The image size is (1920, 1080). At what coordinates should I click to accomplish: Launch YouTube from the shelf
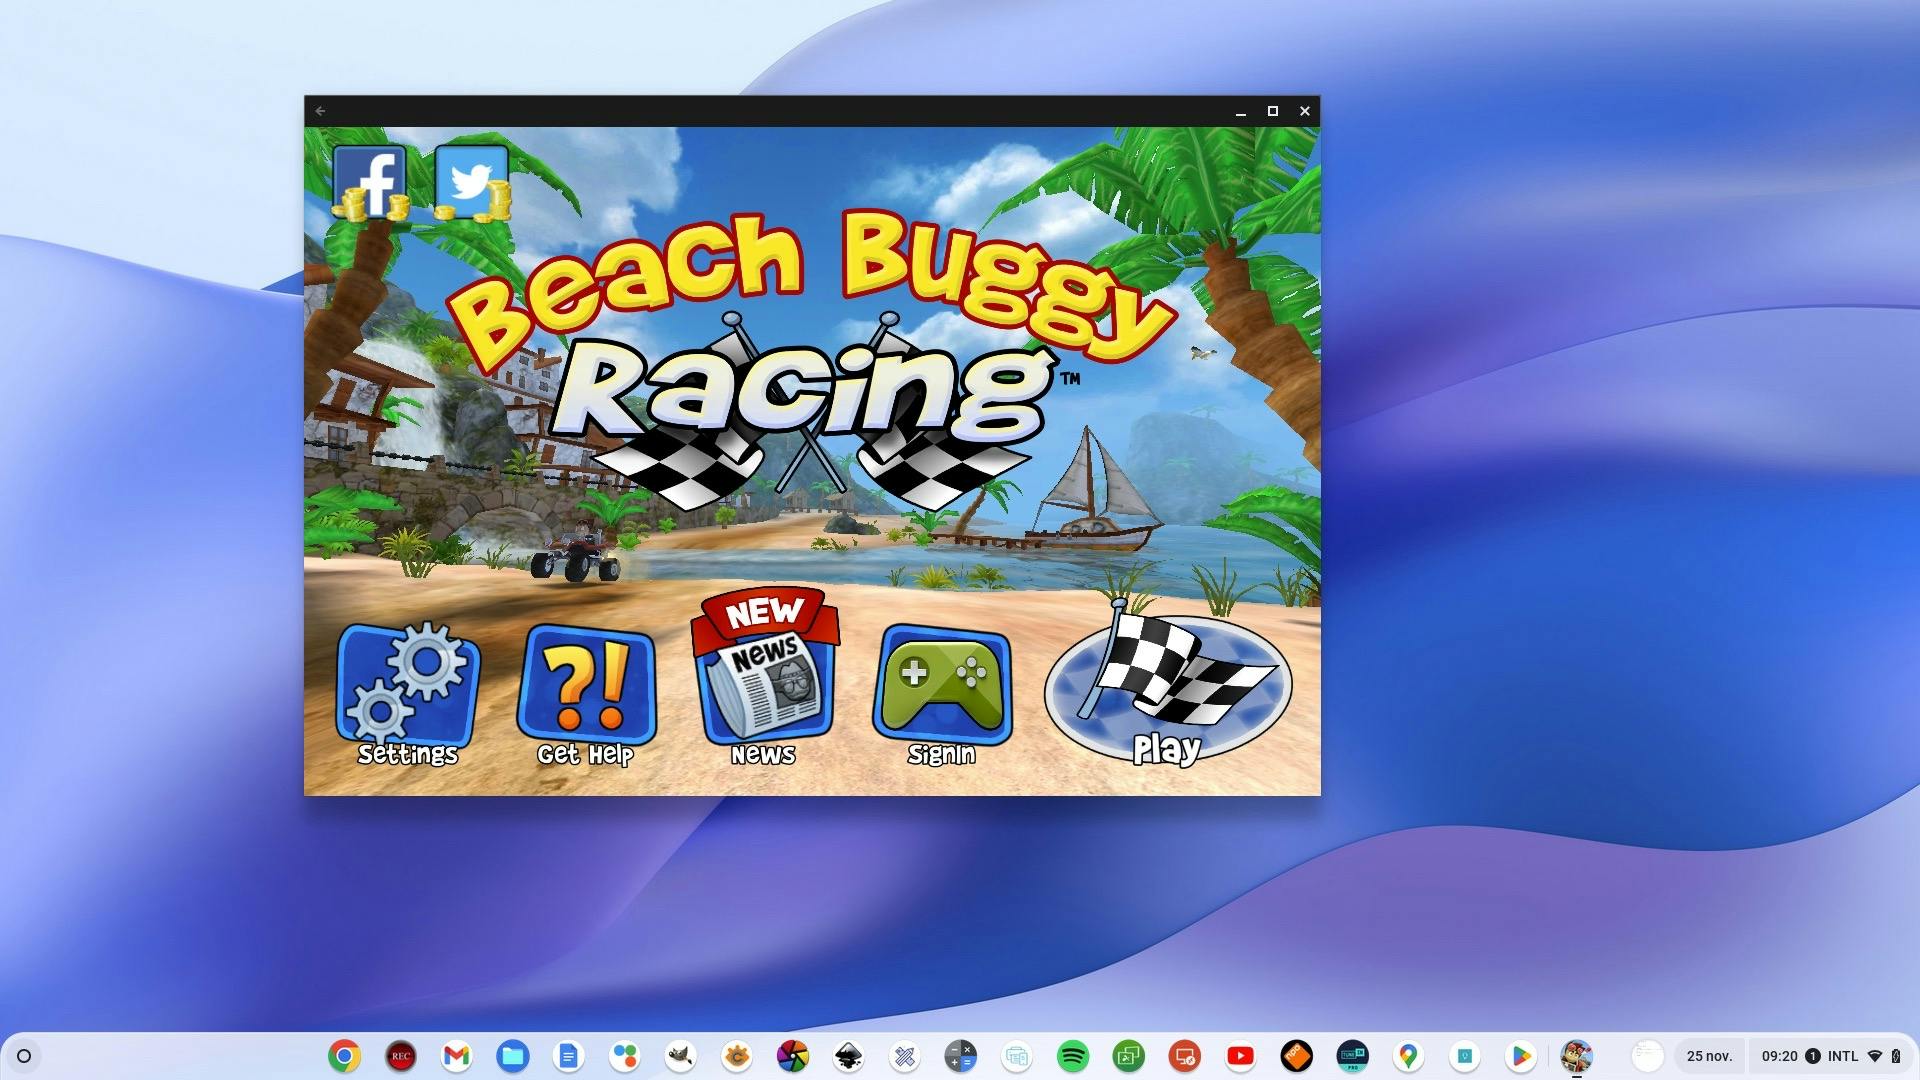[1240, 1056]
